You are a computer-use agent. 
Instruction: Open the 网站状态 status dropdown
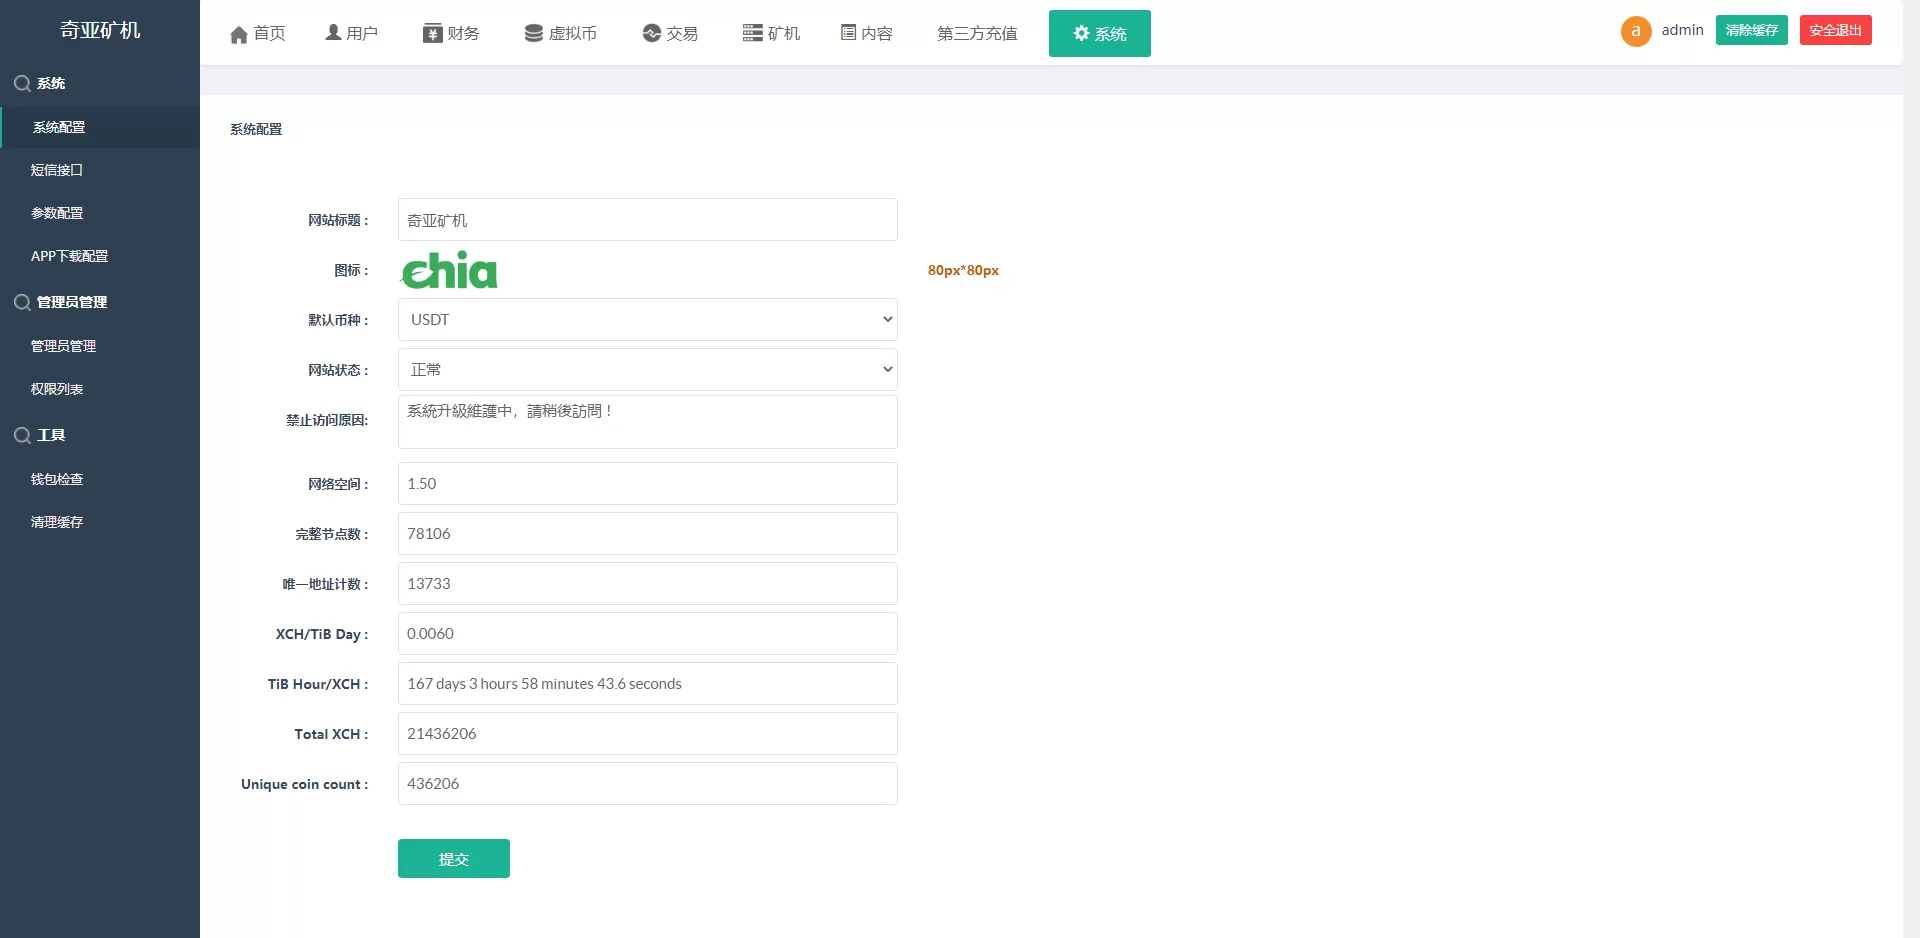pyautogui.click(x=647, y=369)
